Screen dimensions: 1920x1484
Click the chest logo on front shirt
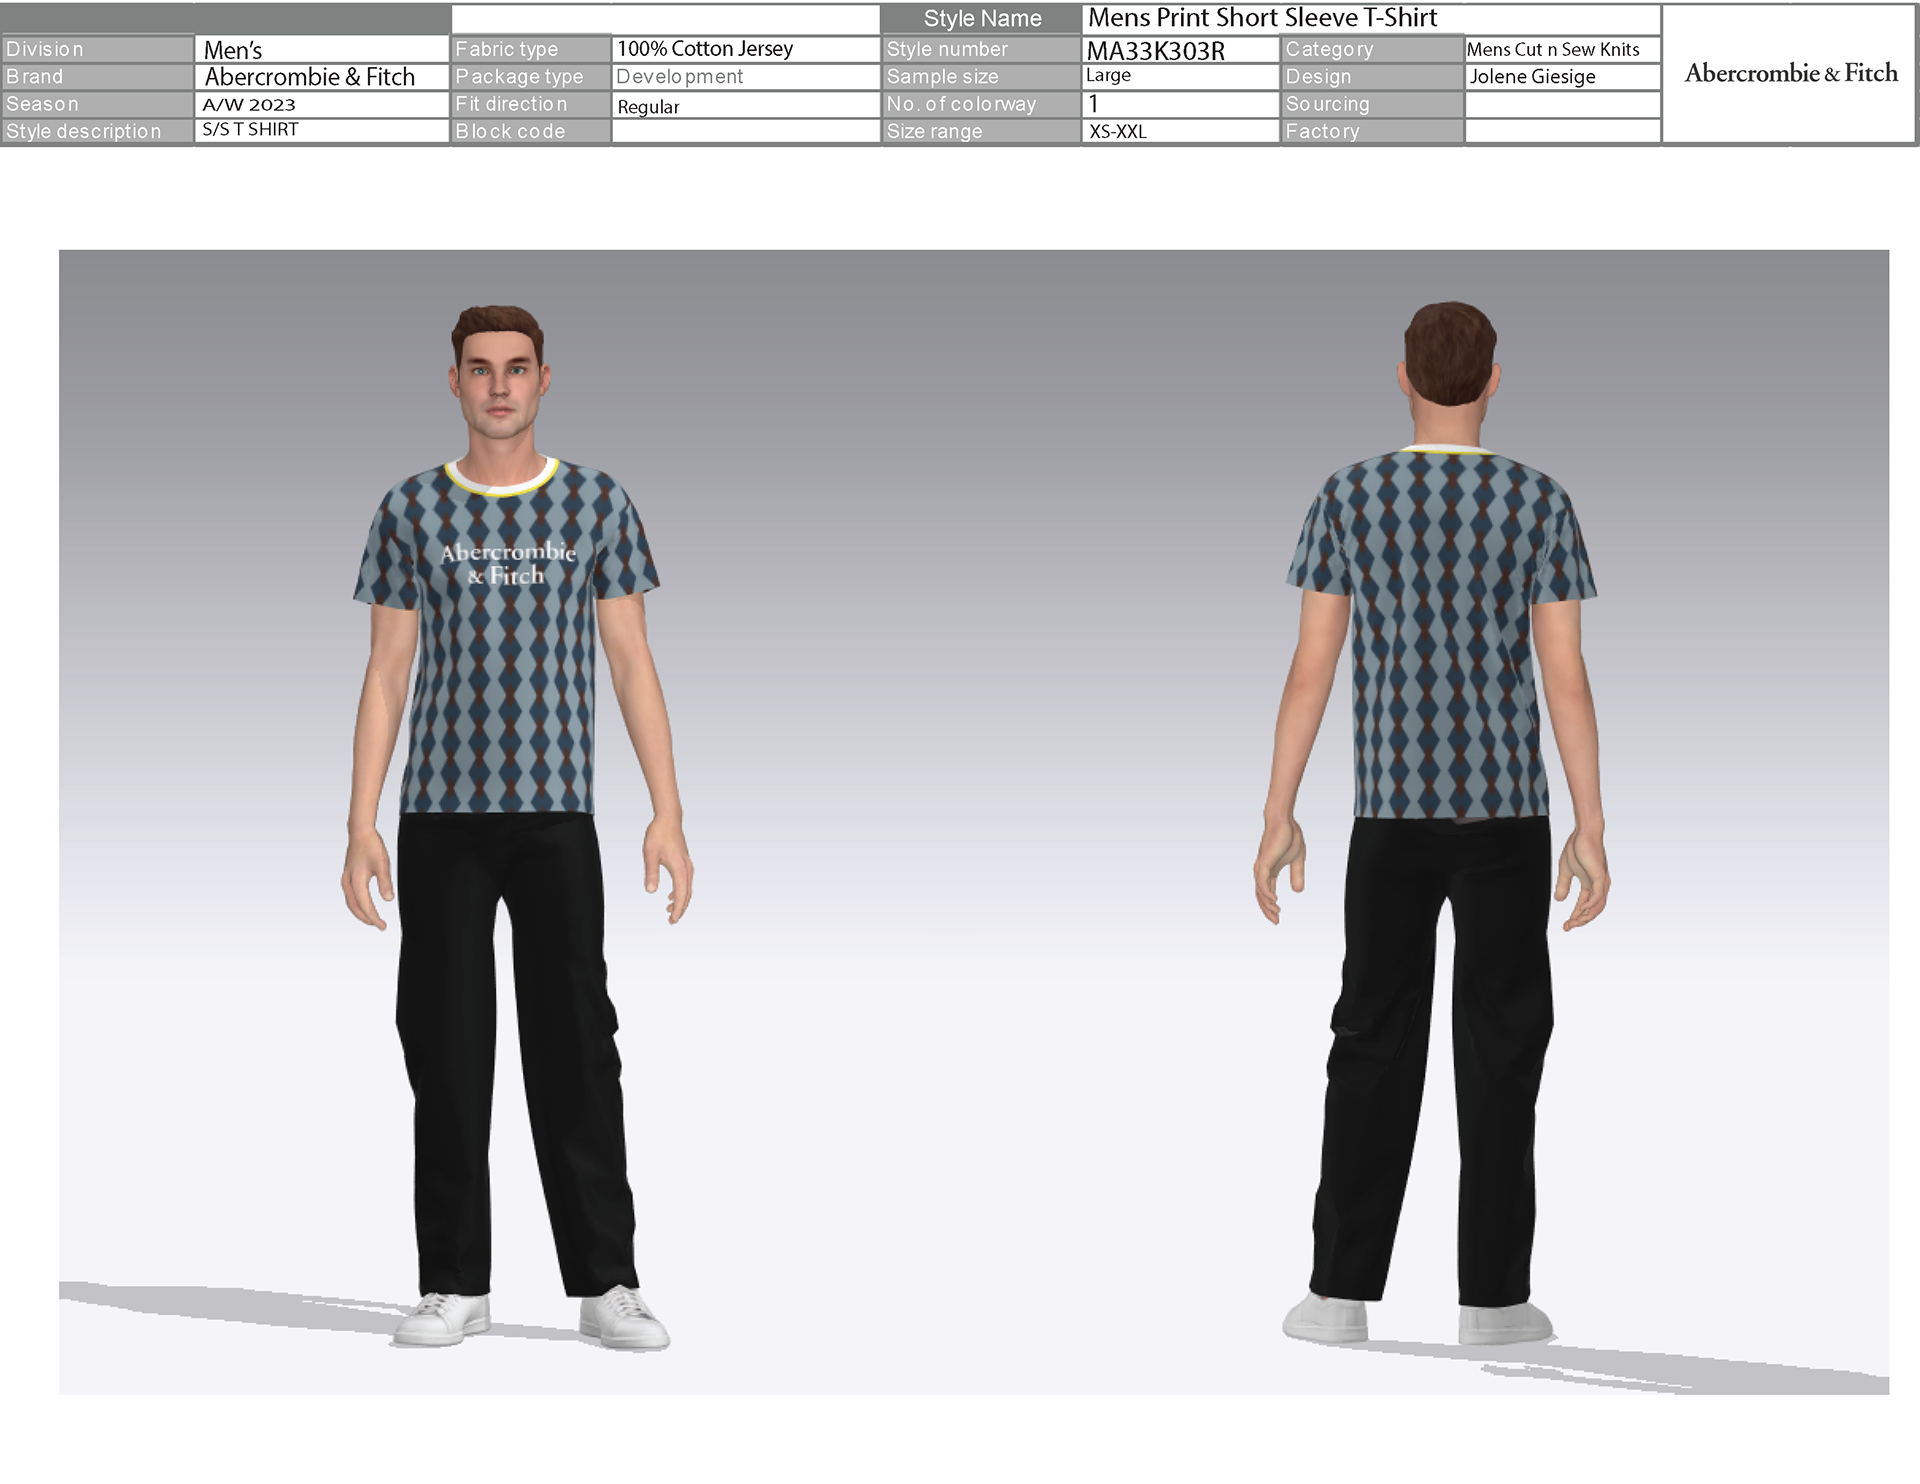[x=507, y=564]
